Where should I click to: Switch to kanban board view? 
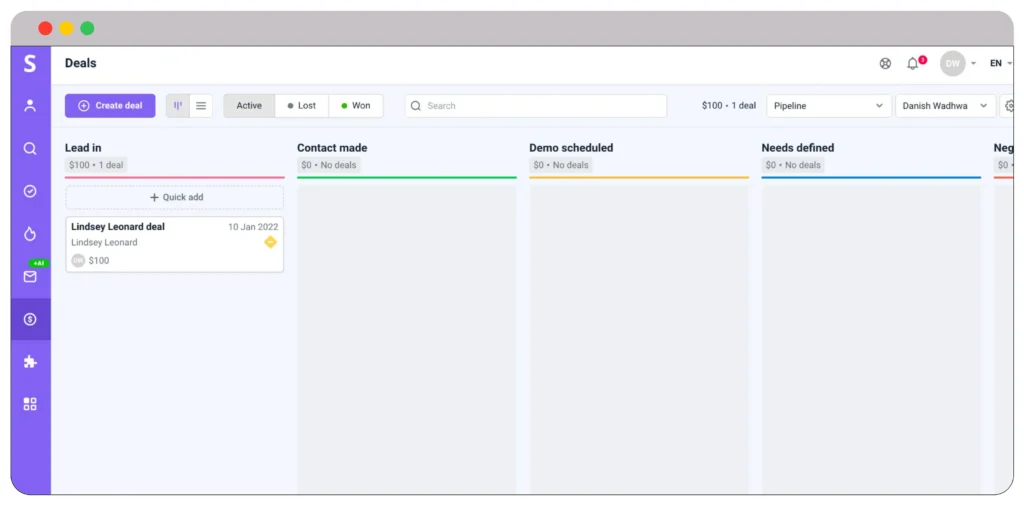(178, 106)
